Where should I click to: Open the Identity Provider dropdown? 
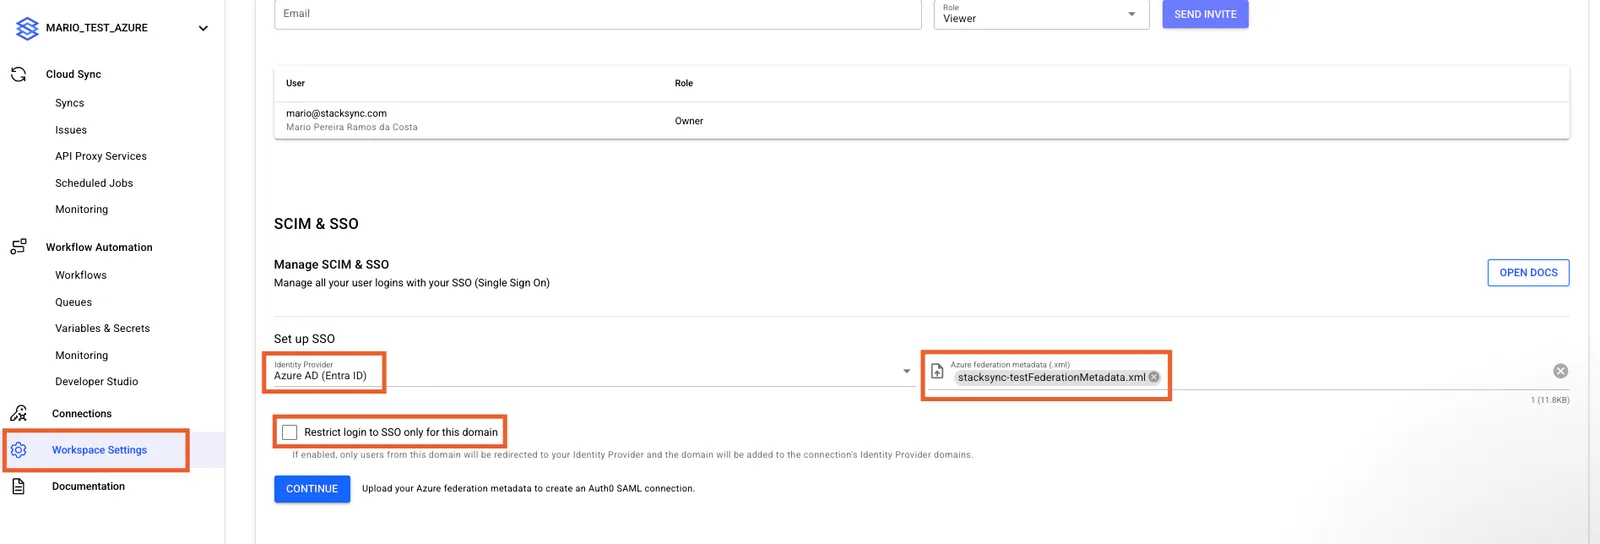(x=593, y=371)
